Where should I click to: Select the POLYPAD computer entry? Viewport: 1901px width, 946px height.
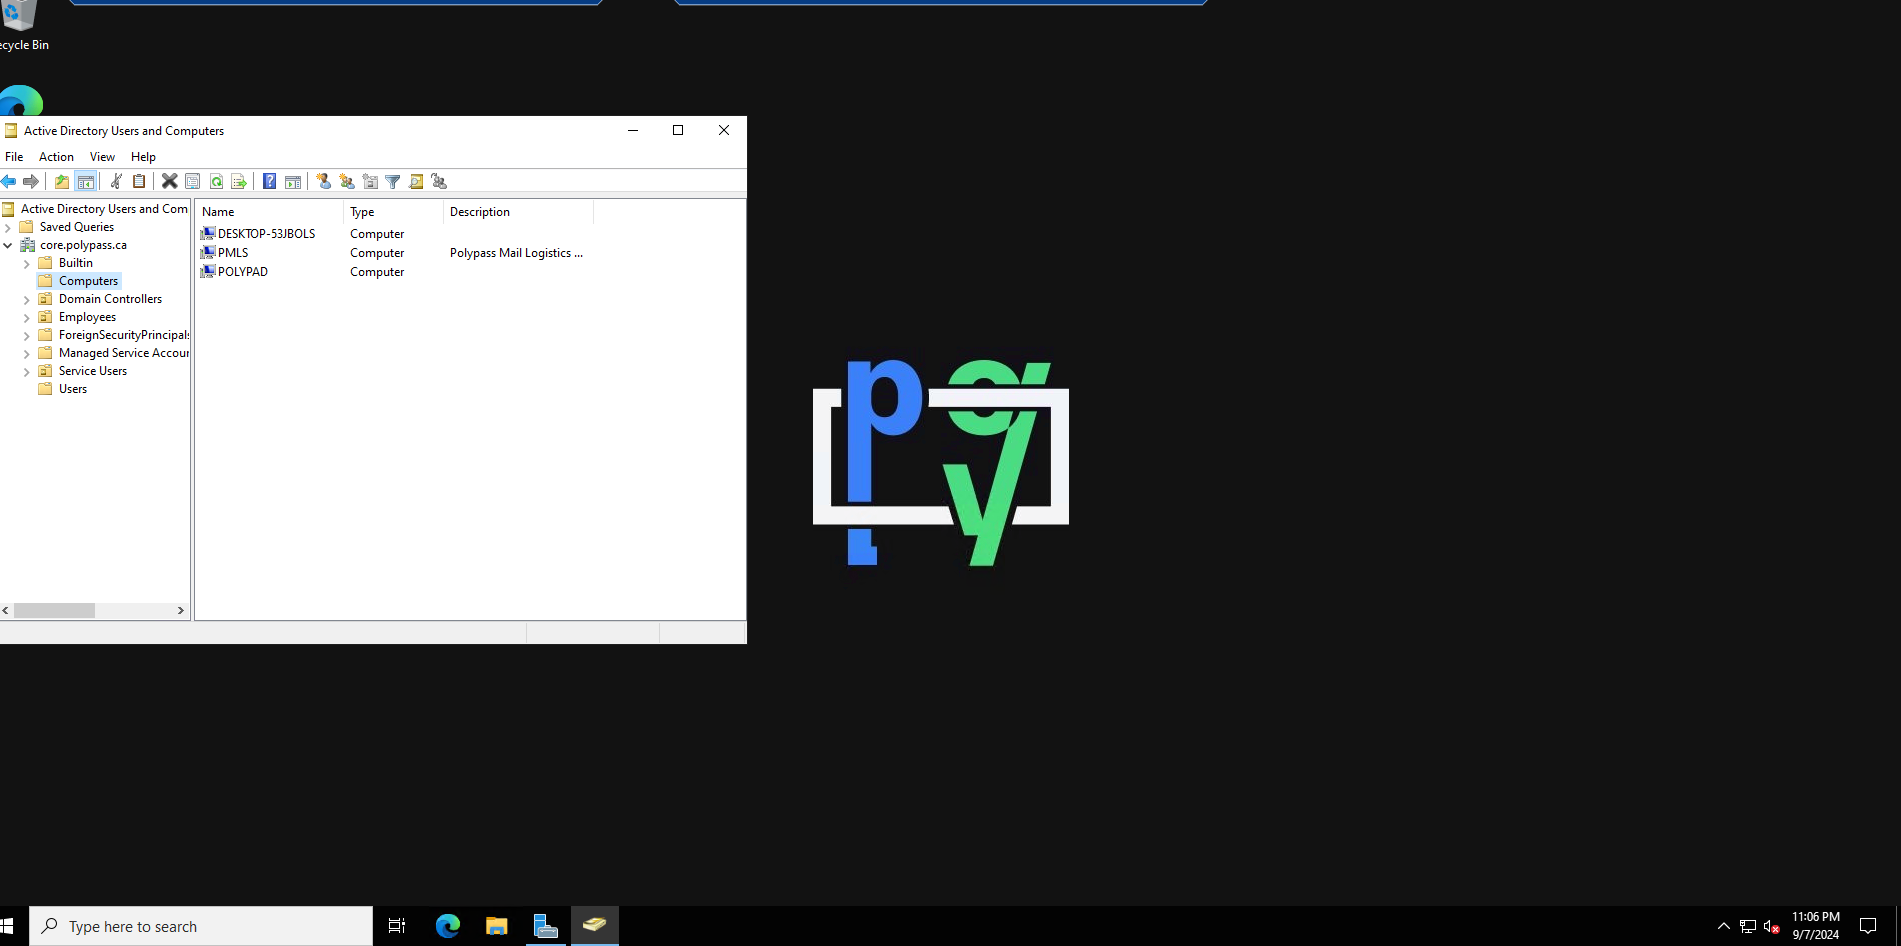[242, 272]
